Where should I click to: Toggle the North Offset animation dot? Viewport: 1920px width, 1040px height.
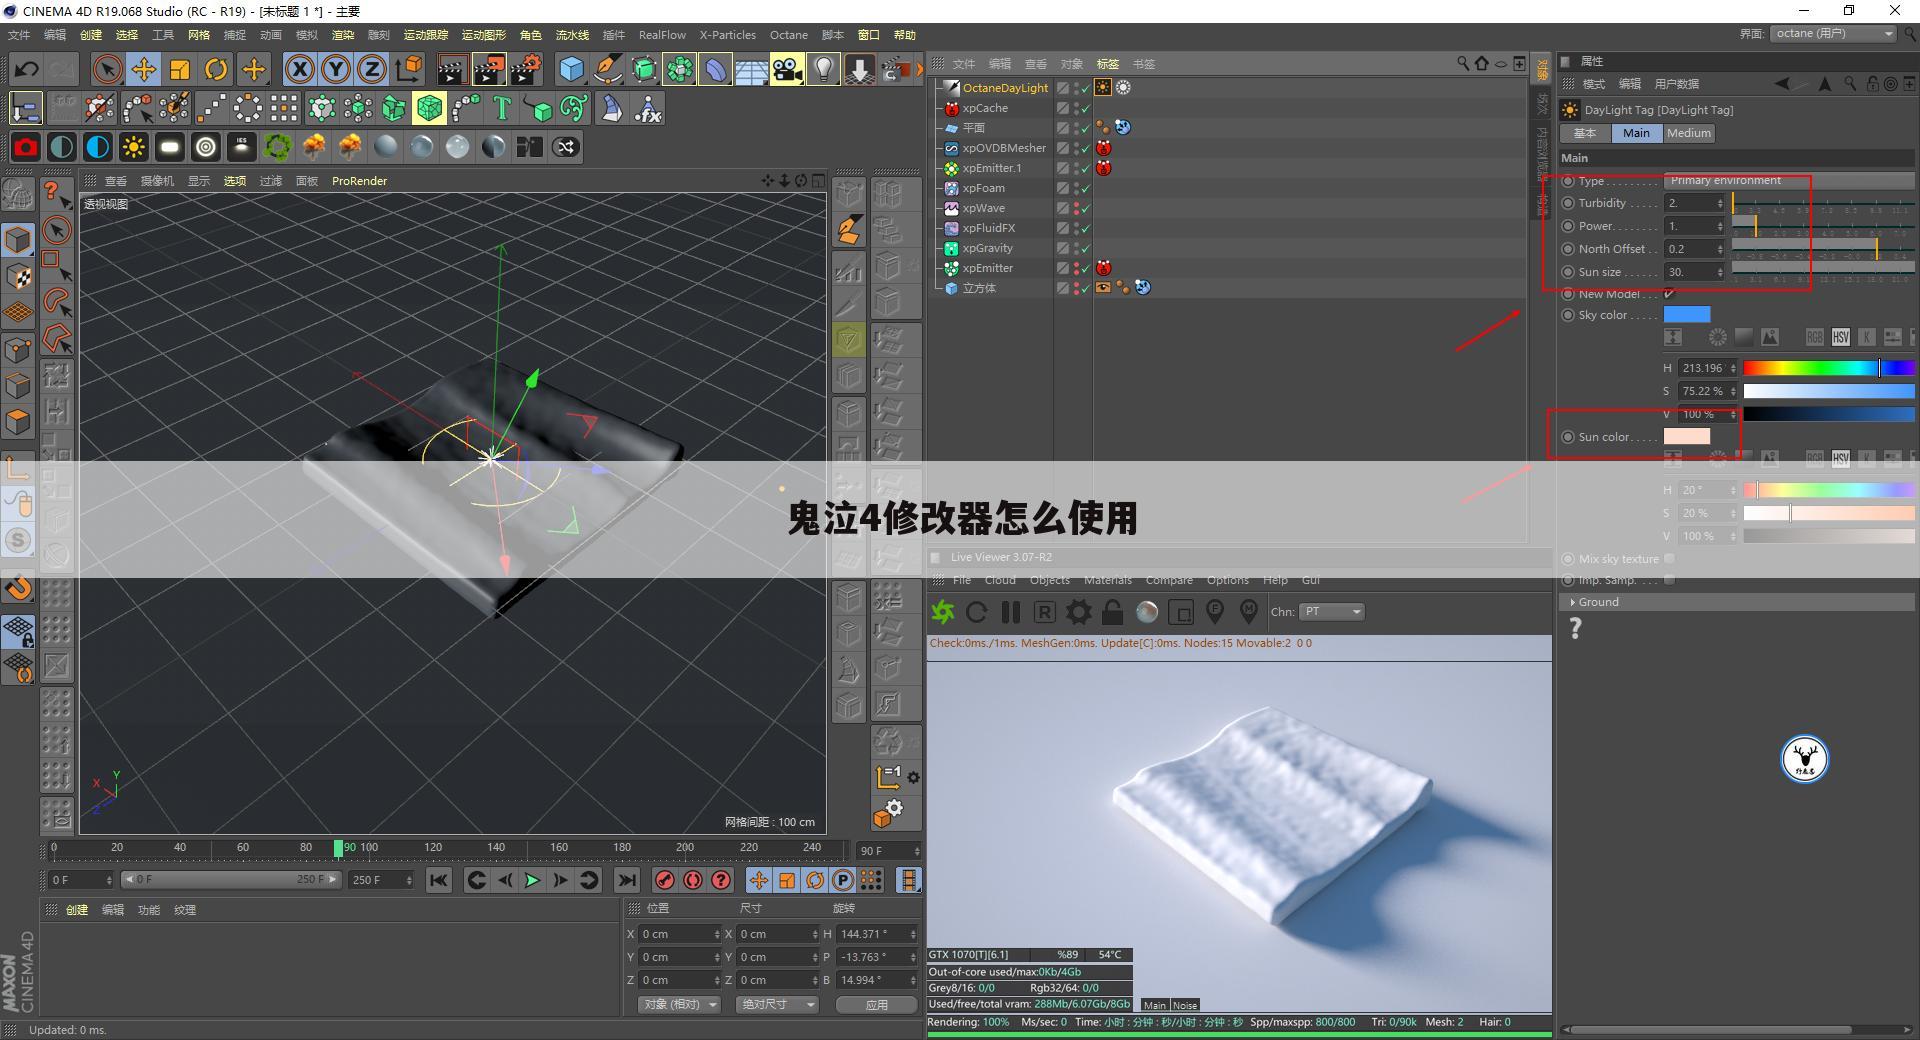[x=1568, y=249]
